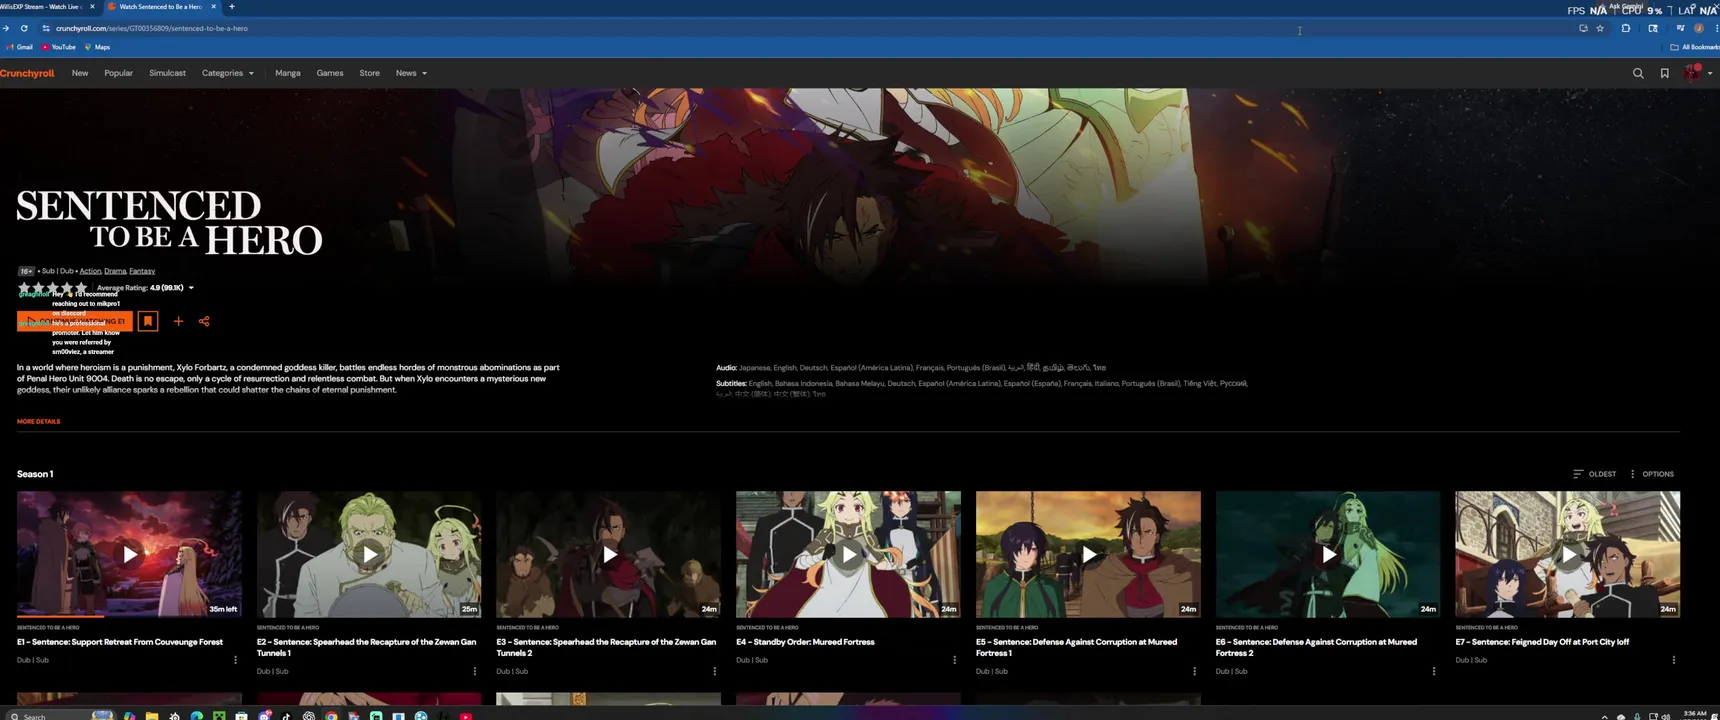The image size is (1720, 720).
Task: Open E4 - Standby Order: Mureed Fortress title
Action: click(x=805, y=642)
